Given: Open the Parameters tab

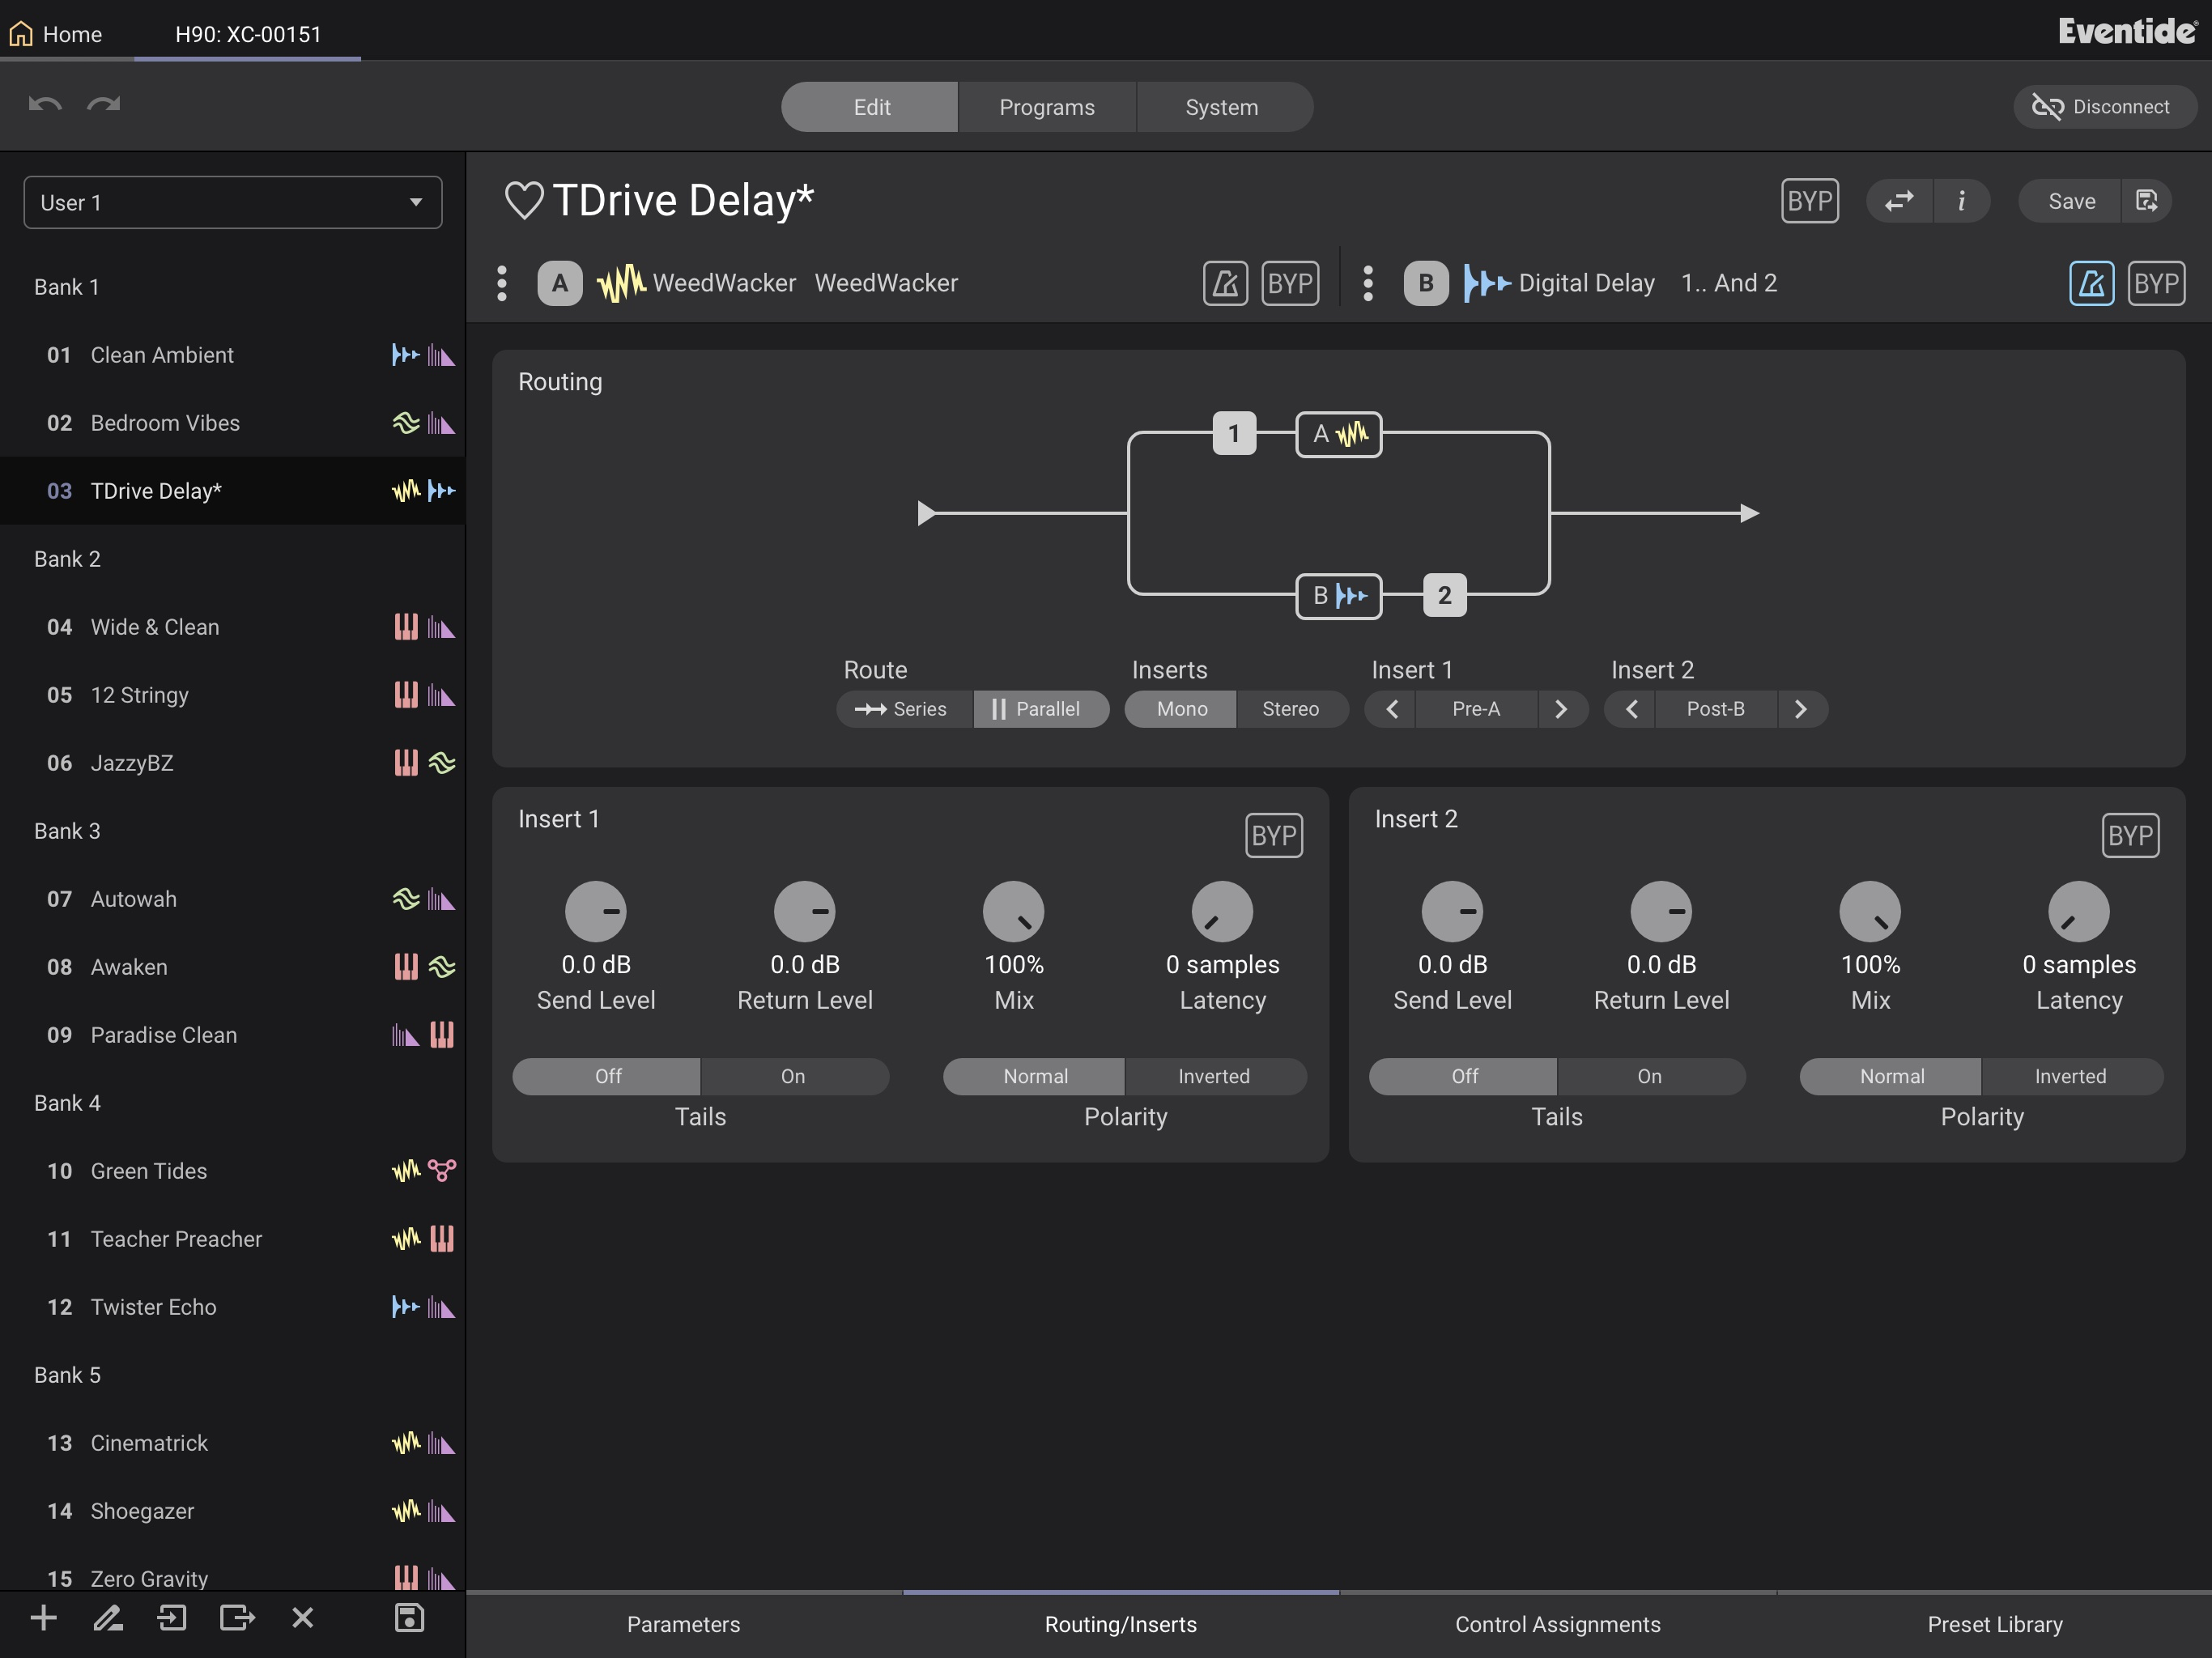Looking at the screenshot, I should click(684, 1624).
